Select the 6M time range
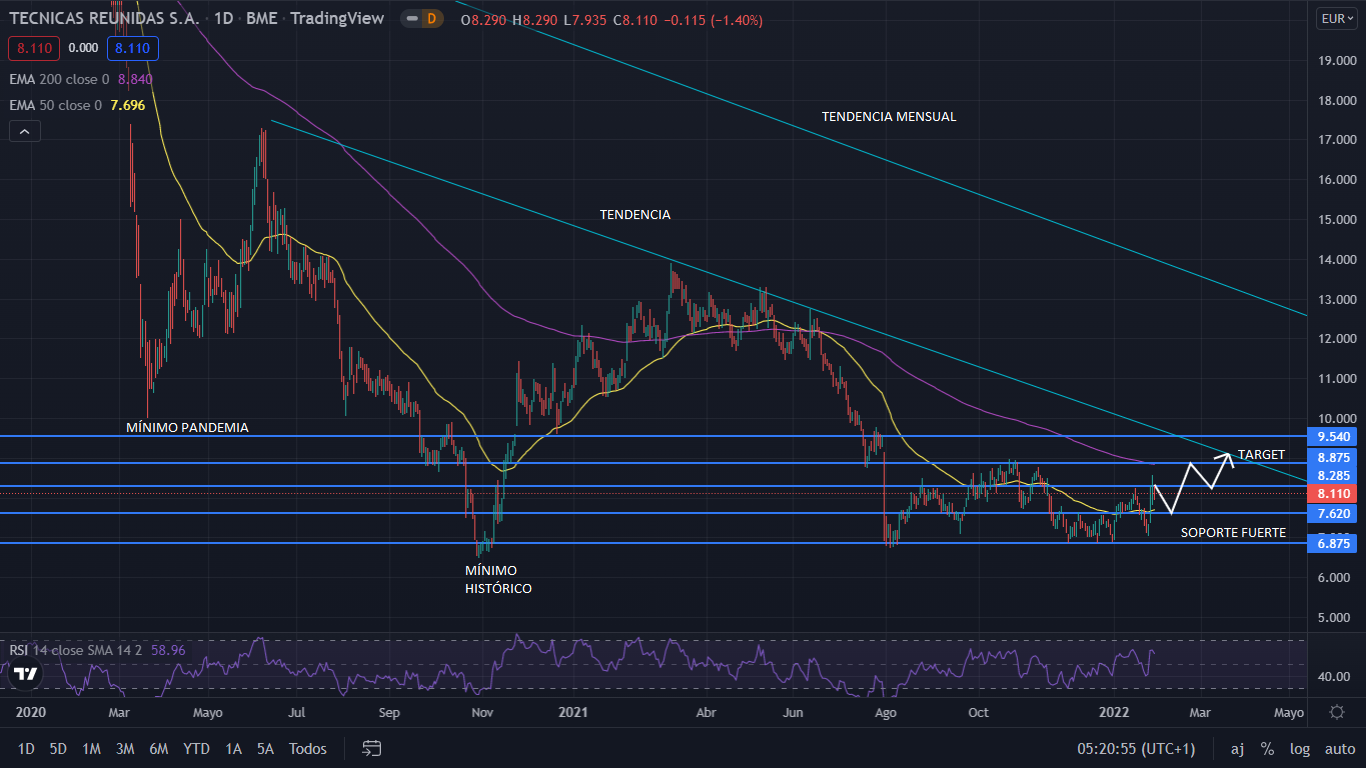 click(x=158, y=748)
